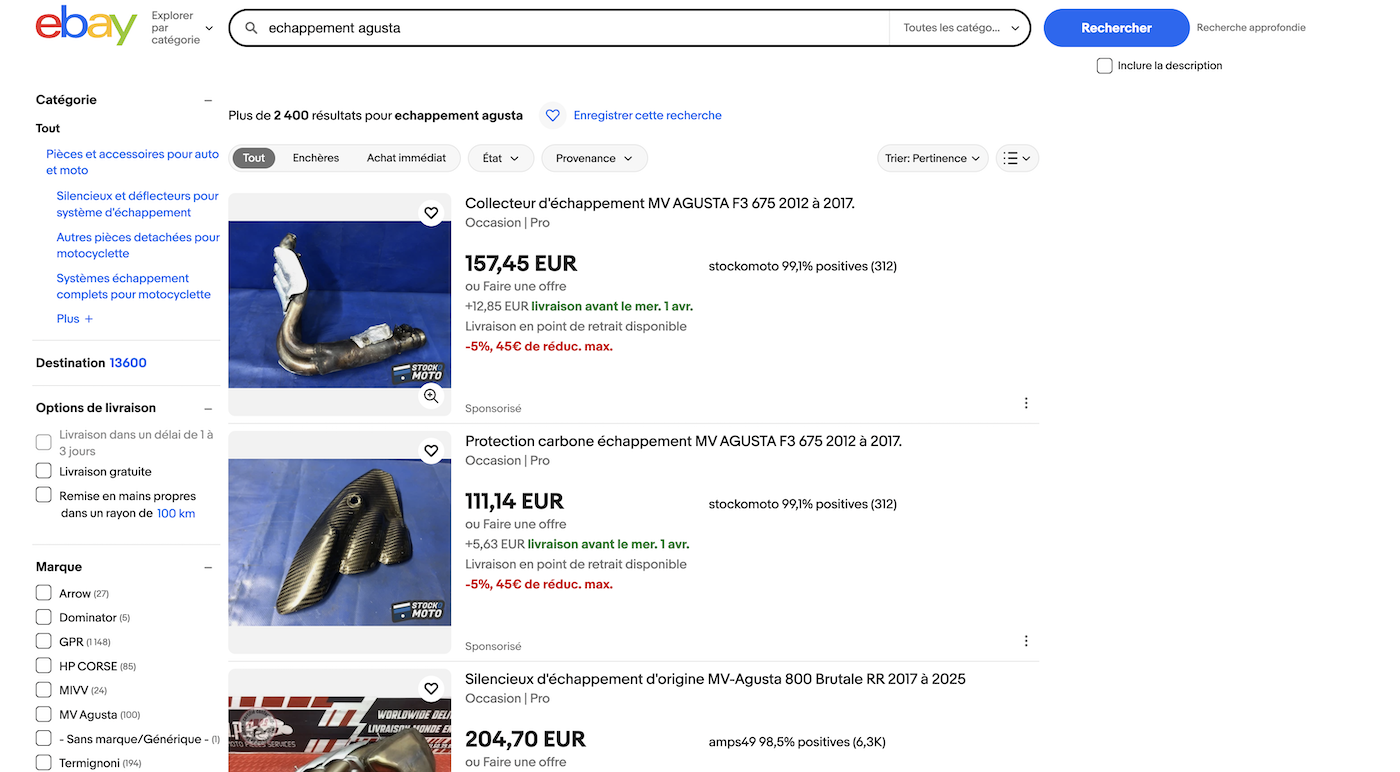Screen dimensions: 1400x772
Task: Select the GPR brand checkbox
Action: click(x=43, y=641)
